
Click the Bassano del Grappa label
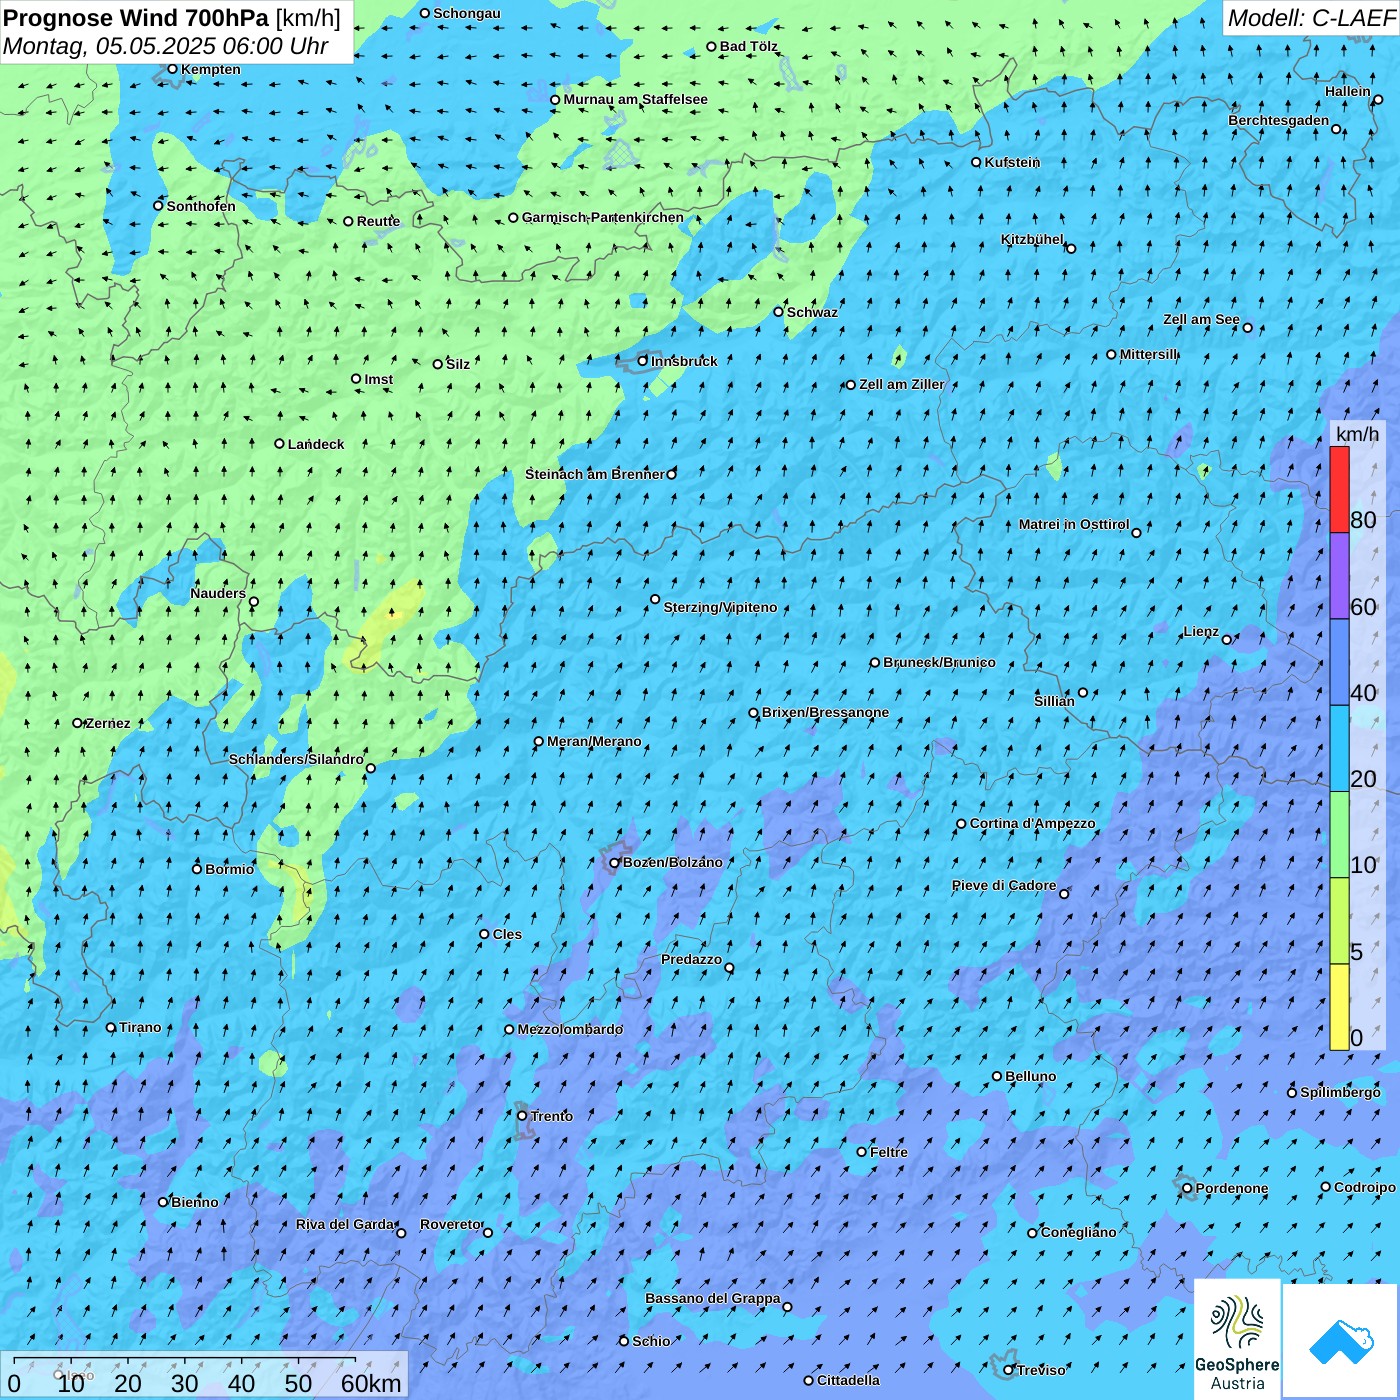712,1298
